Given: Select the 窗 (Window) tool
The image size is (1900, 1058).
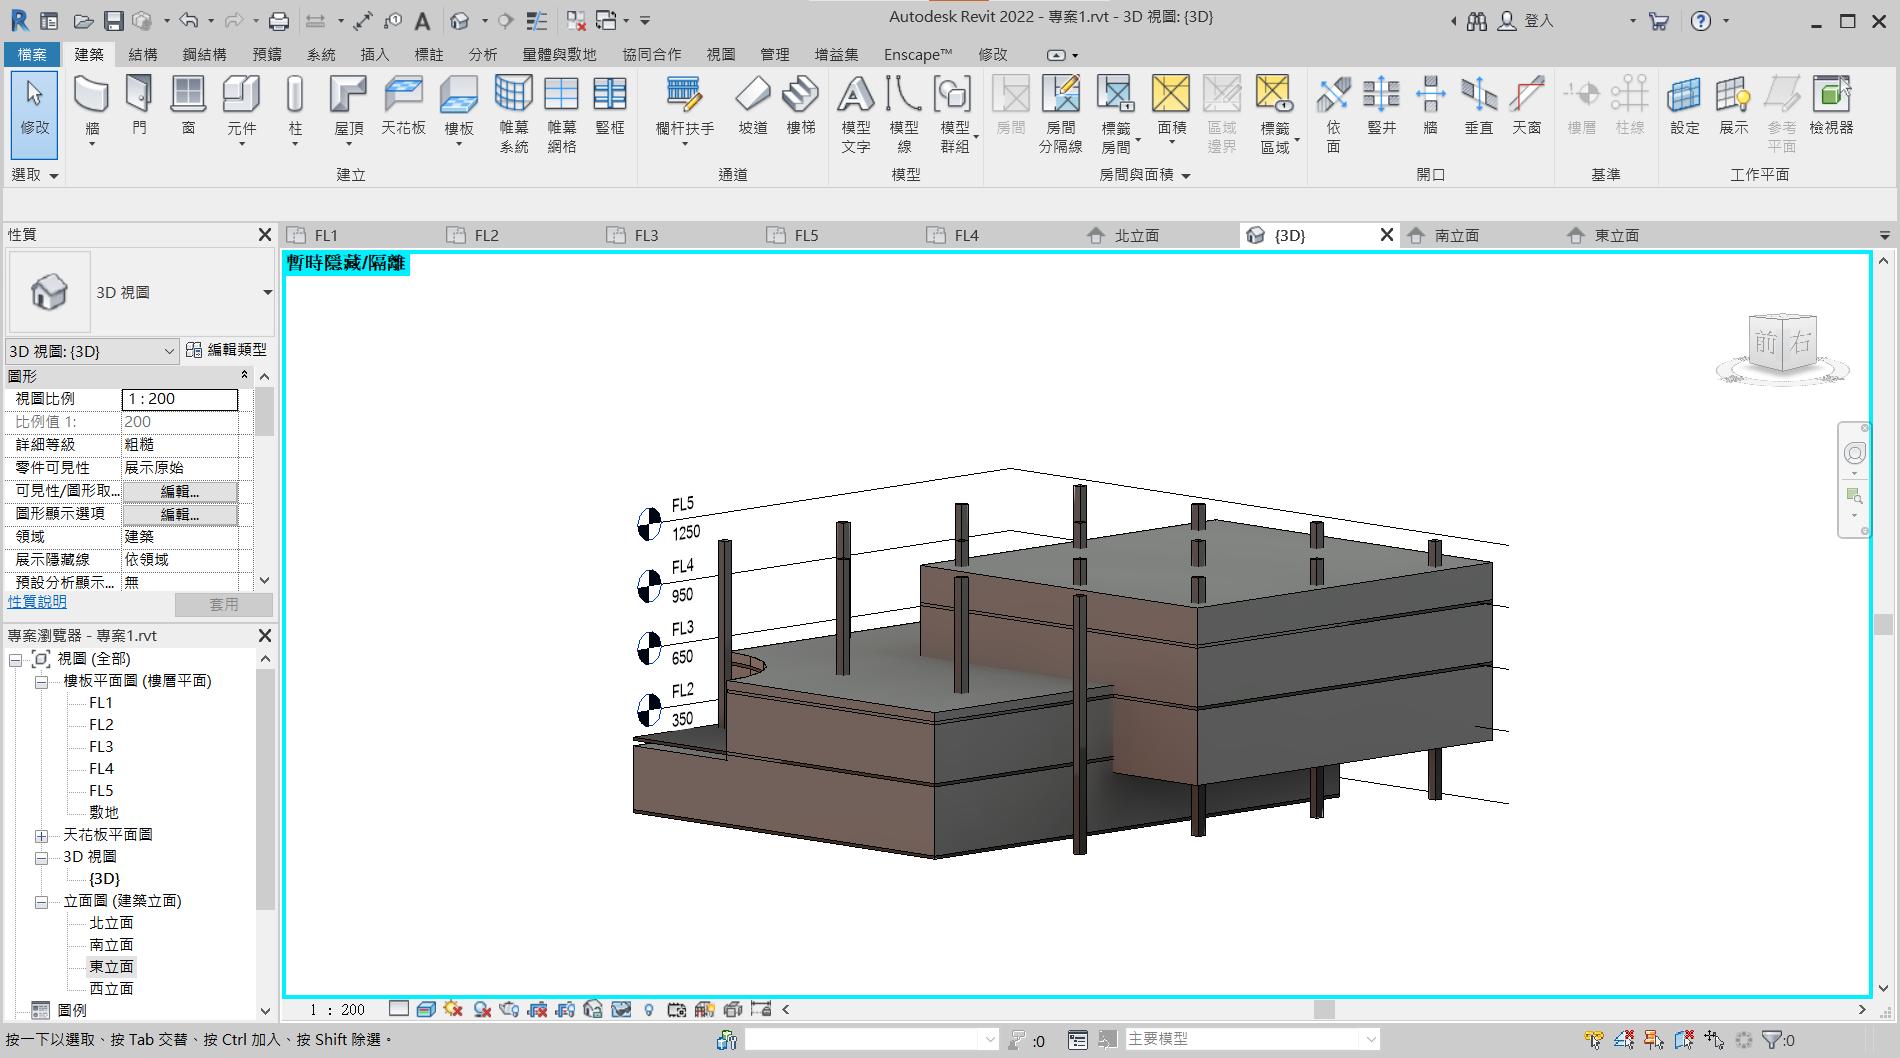Looking at the screenshot, I should pos(188,106).
